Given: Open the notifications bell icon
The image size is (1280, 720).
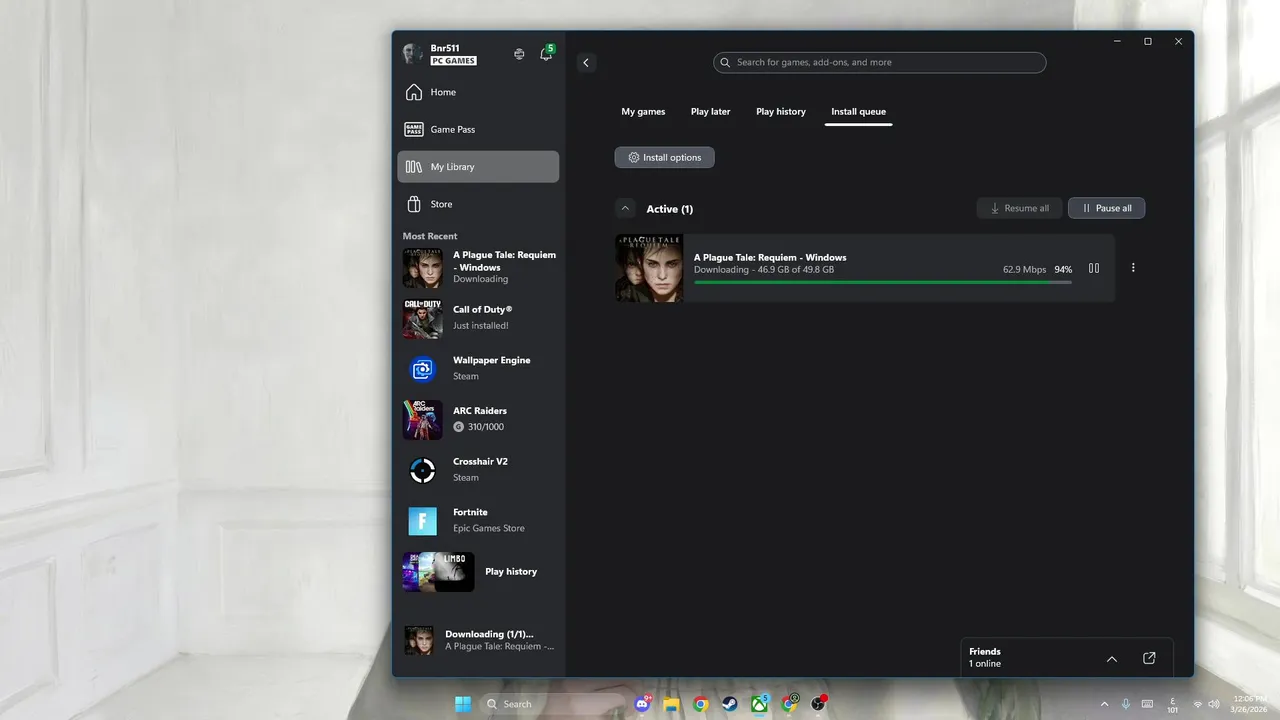Looking at the screenshot, I should point(546,54).
